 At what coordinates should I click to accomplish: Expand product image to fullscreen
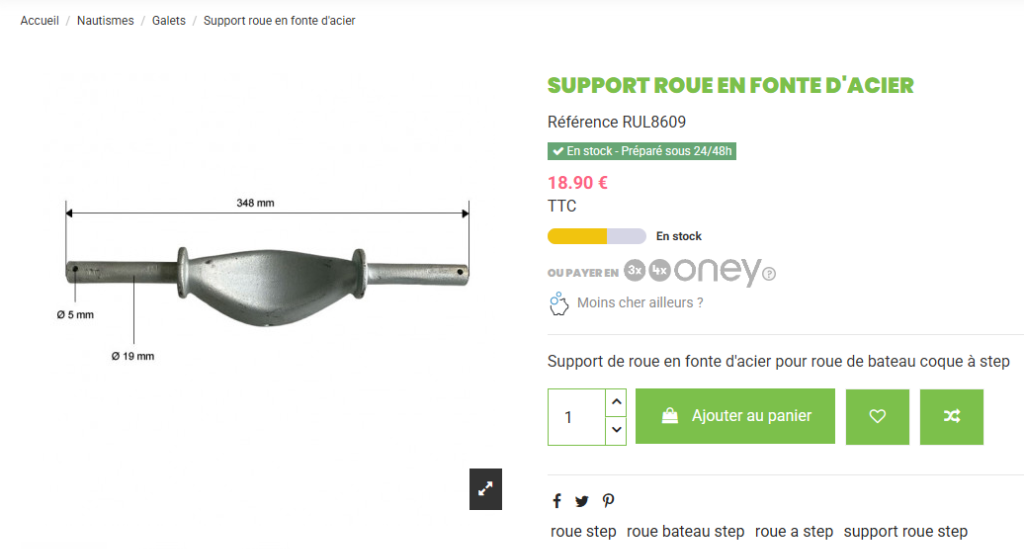pos(485,489)
